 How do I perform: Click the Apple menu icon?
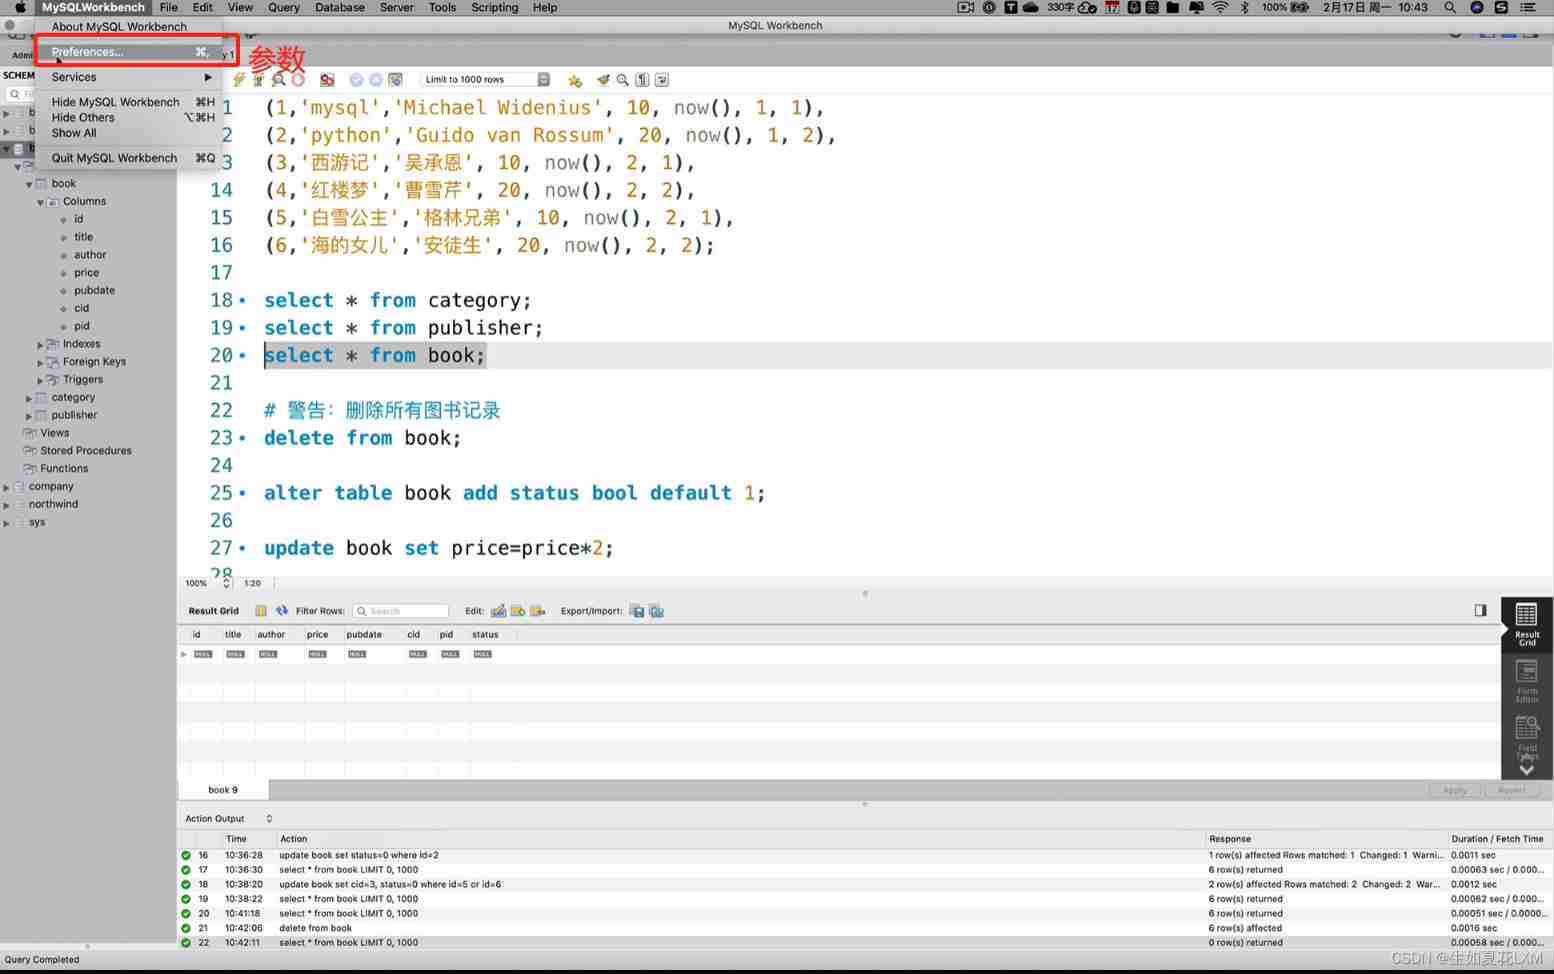pyautogui.click(x=19, y=7)
